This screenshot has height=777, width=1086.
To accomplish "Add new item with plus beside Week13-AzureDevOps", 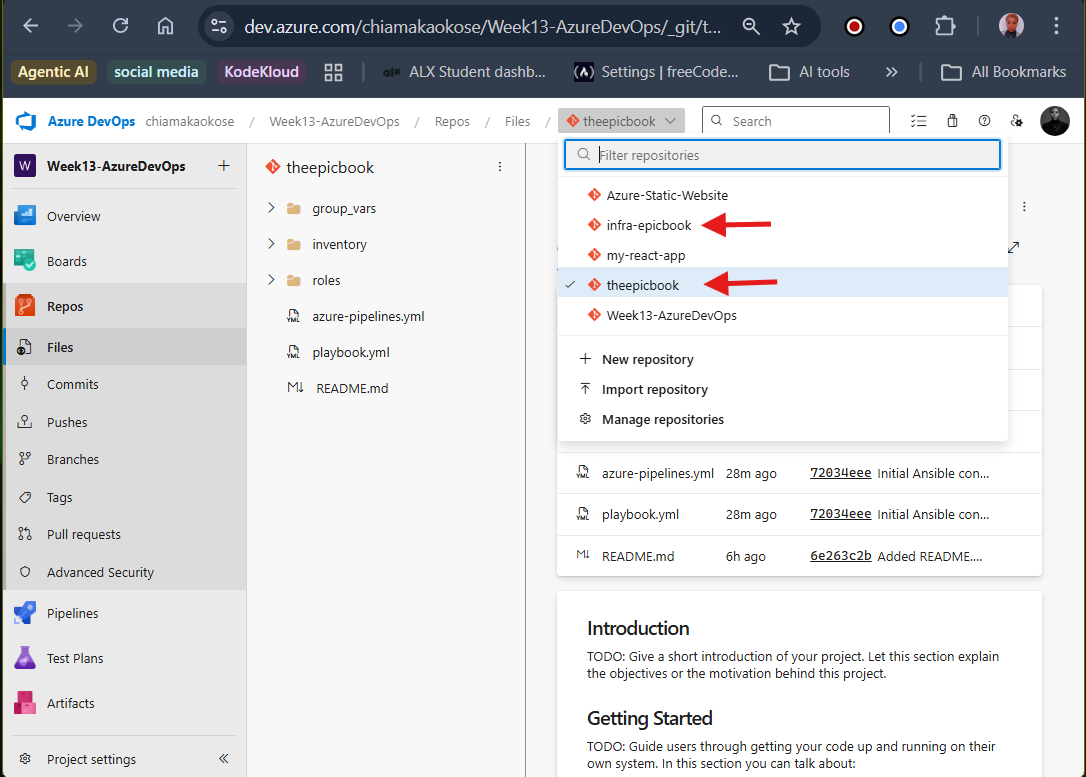I will tap(224, 166).
